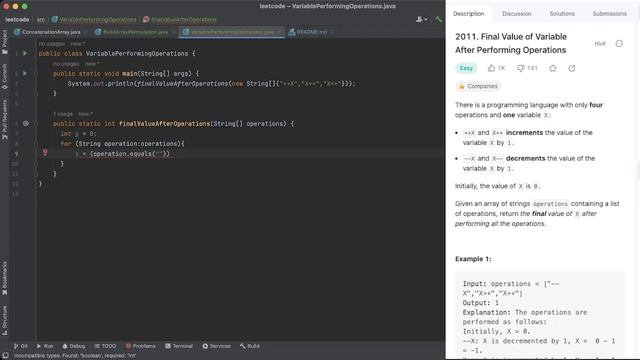Image resolution: width=640 pixels, height=360 pixels.
Task: Open the more options icon beside Hint
Action: (x=619, y=43)
